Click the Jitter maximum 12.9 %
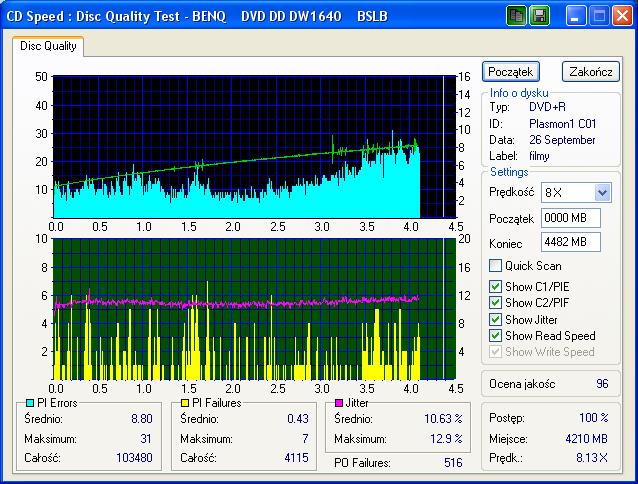Screen dimensions: 638x484 446,439
